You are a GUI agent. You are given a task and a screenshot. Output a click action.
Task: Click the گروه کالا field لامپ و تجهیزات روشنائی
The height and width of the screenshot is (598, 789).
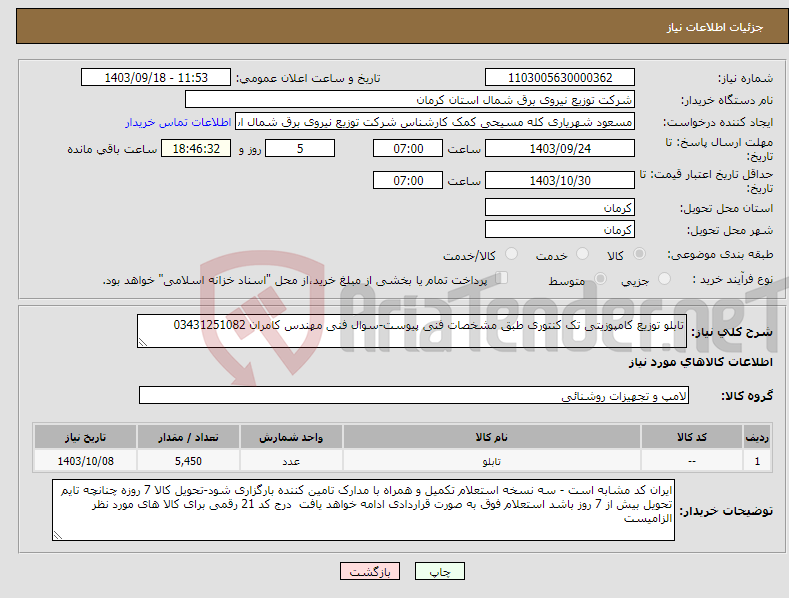tap(414, 395)
